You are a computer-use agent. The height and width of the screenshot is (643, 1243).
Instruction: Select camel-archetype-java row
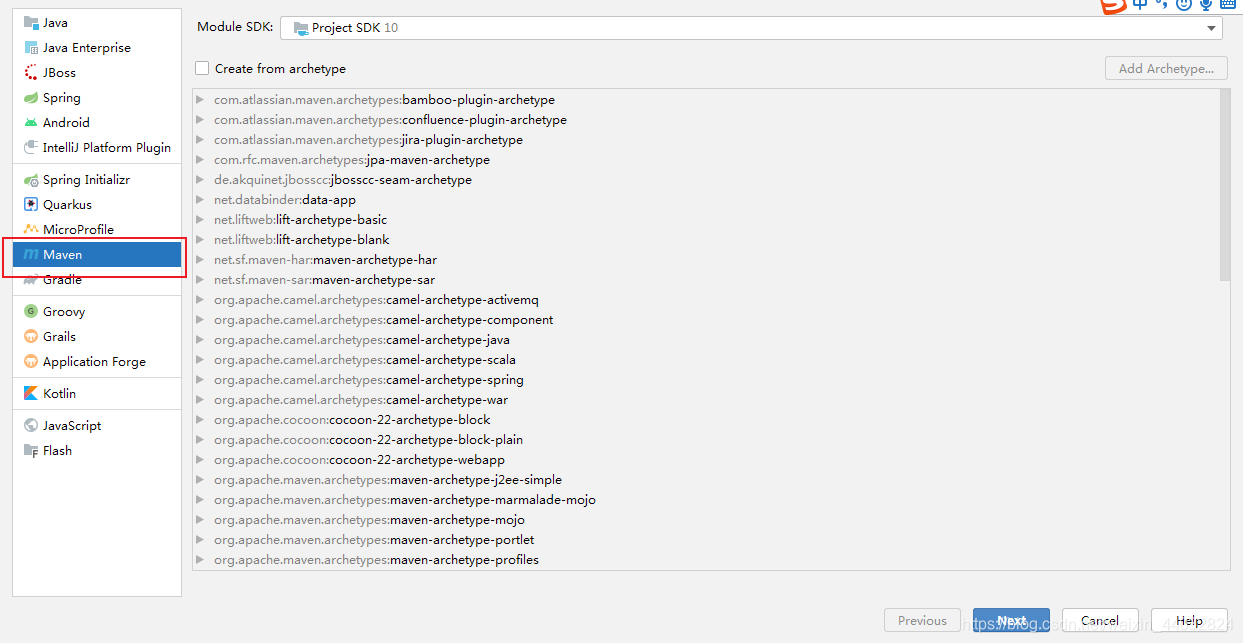(x=706, y=340)
